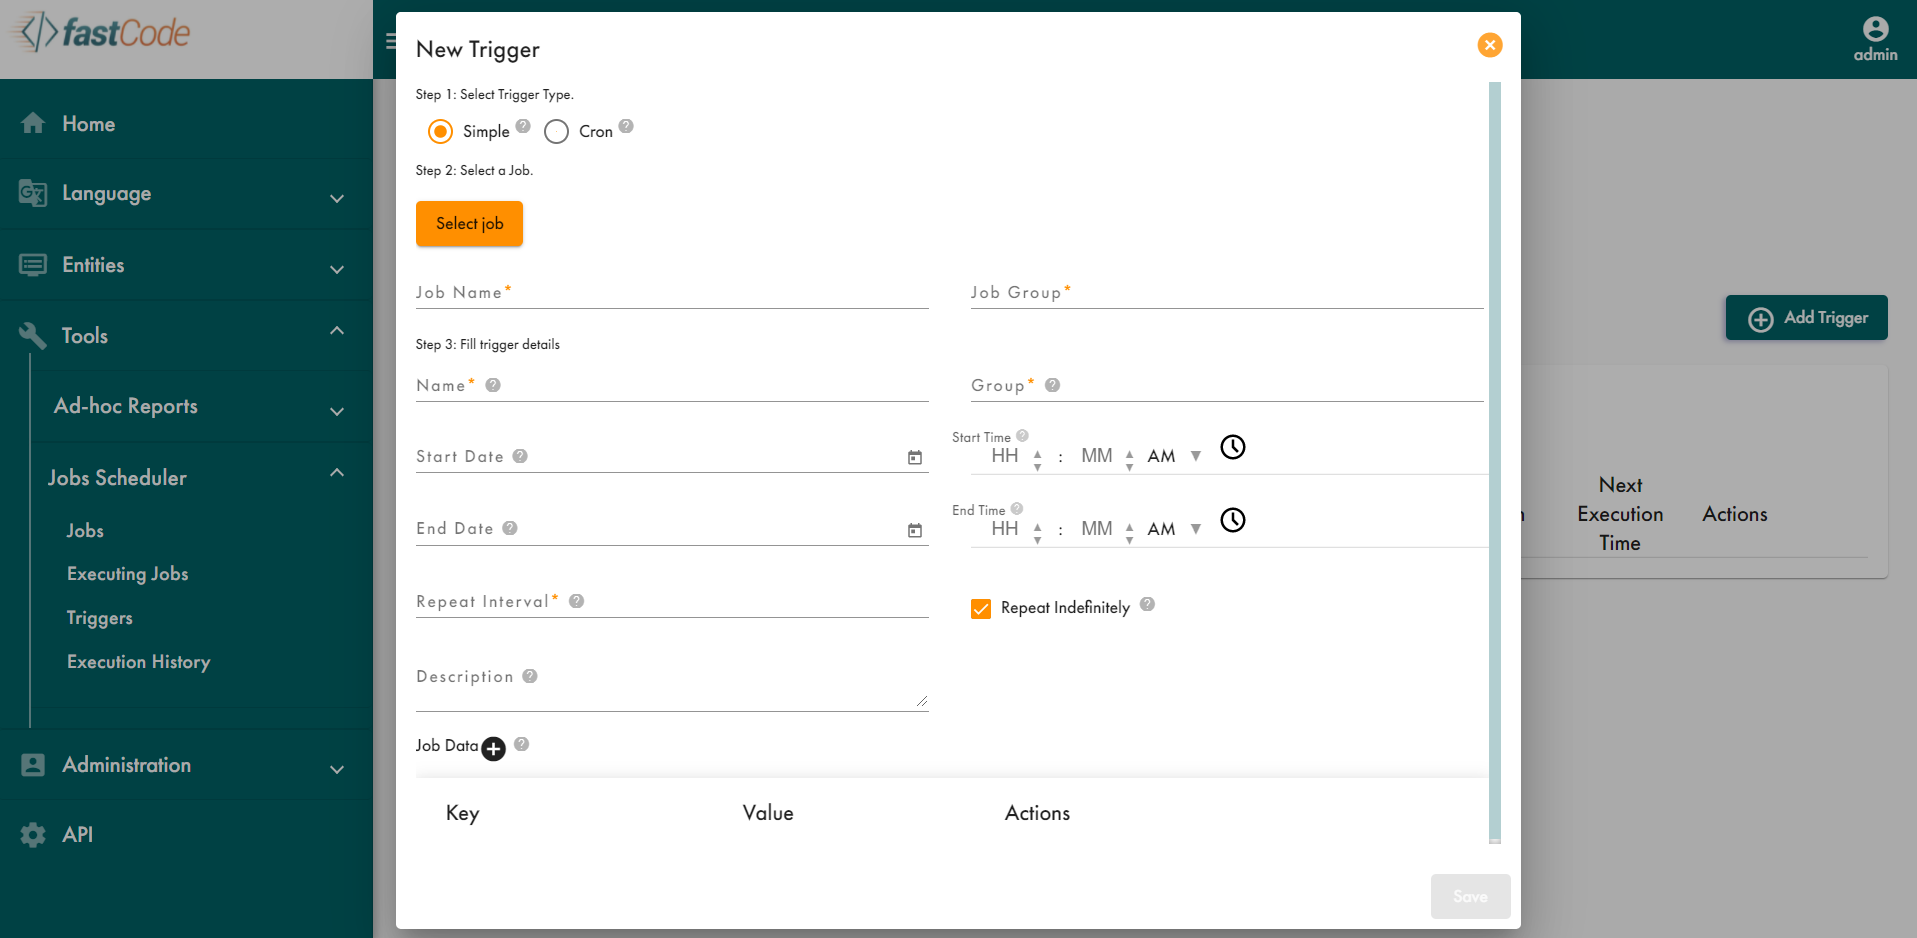Focus the Repeat Interval input field
This screenshot has width=1917, height=938.
click(x=672, y=601)
